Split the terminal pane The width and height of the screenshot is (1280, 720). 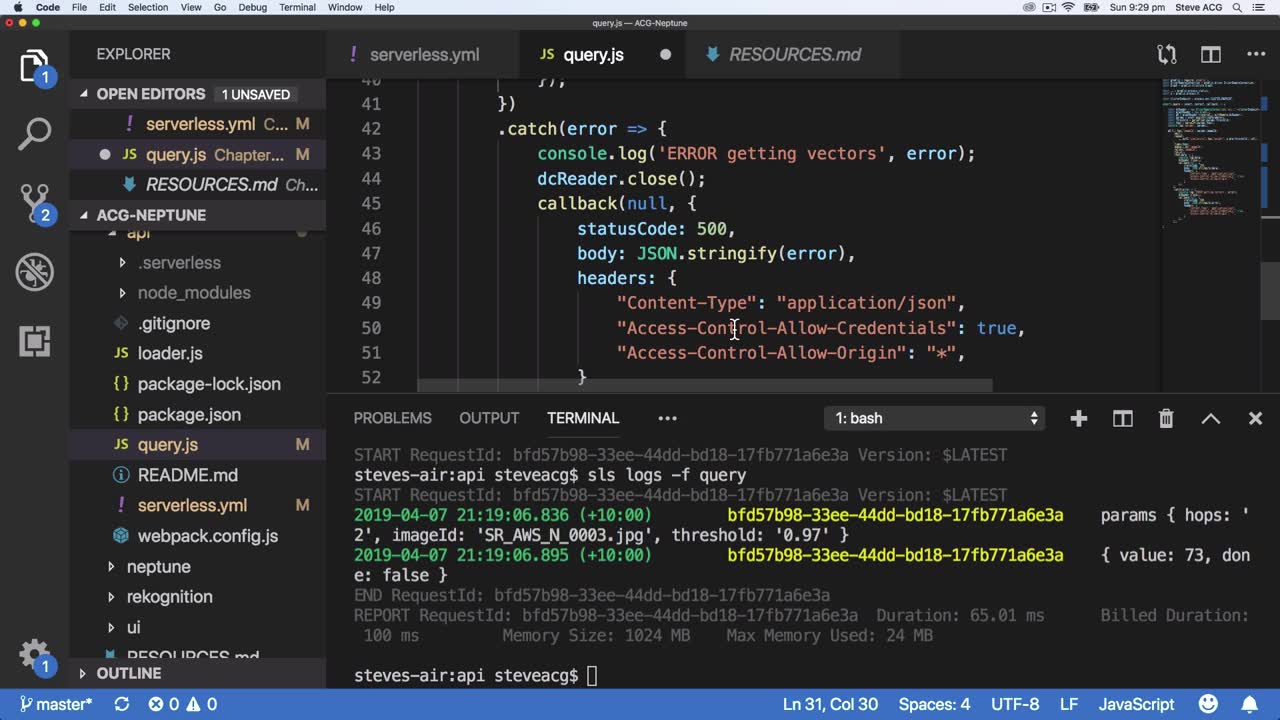pos(1122,419)
